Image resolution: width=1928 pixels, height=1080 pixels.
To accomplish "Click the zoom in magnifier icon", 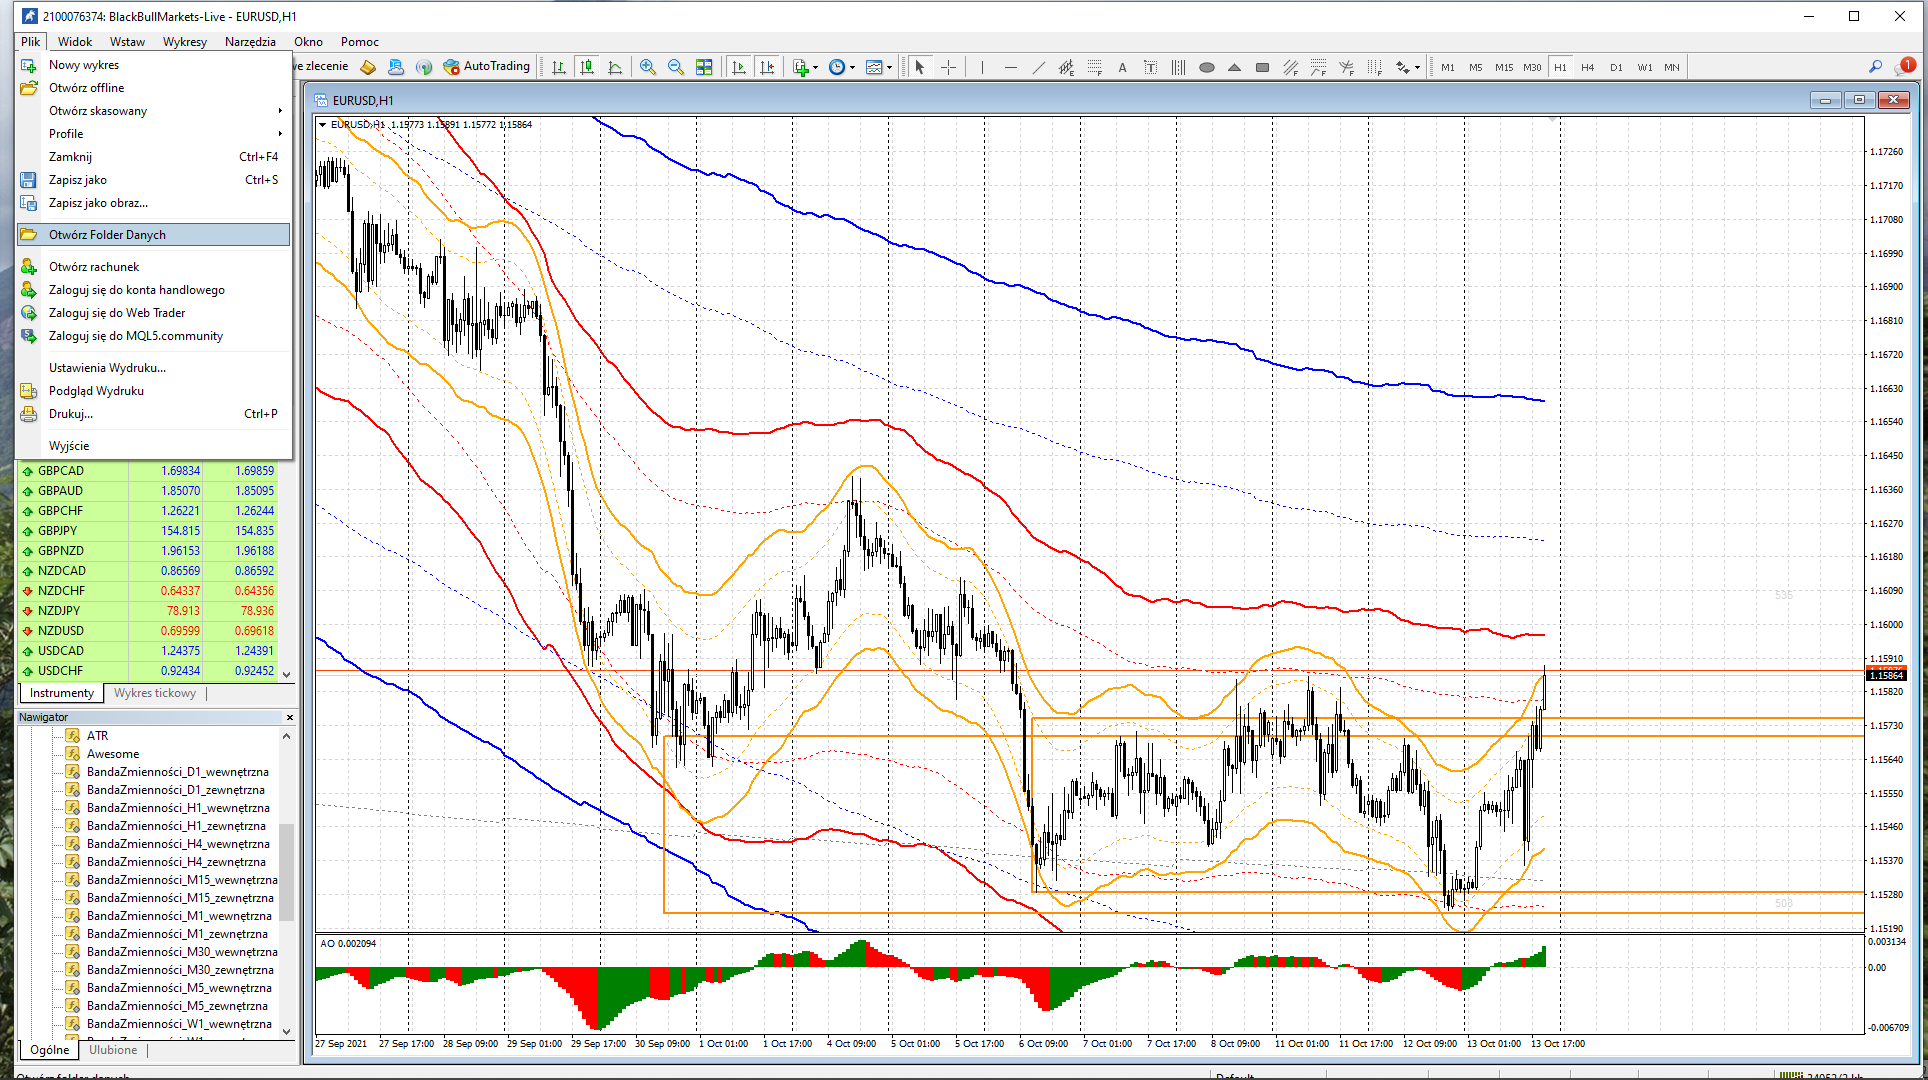I will coord(647,67).
